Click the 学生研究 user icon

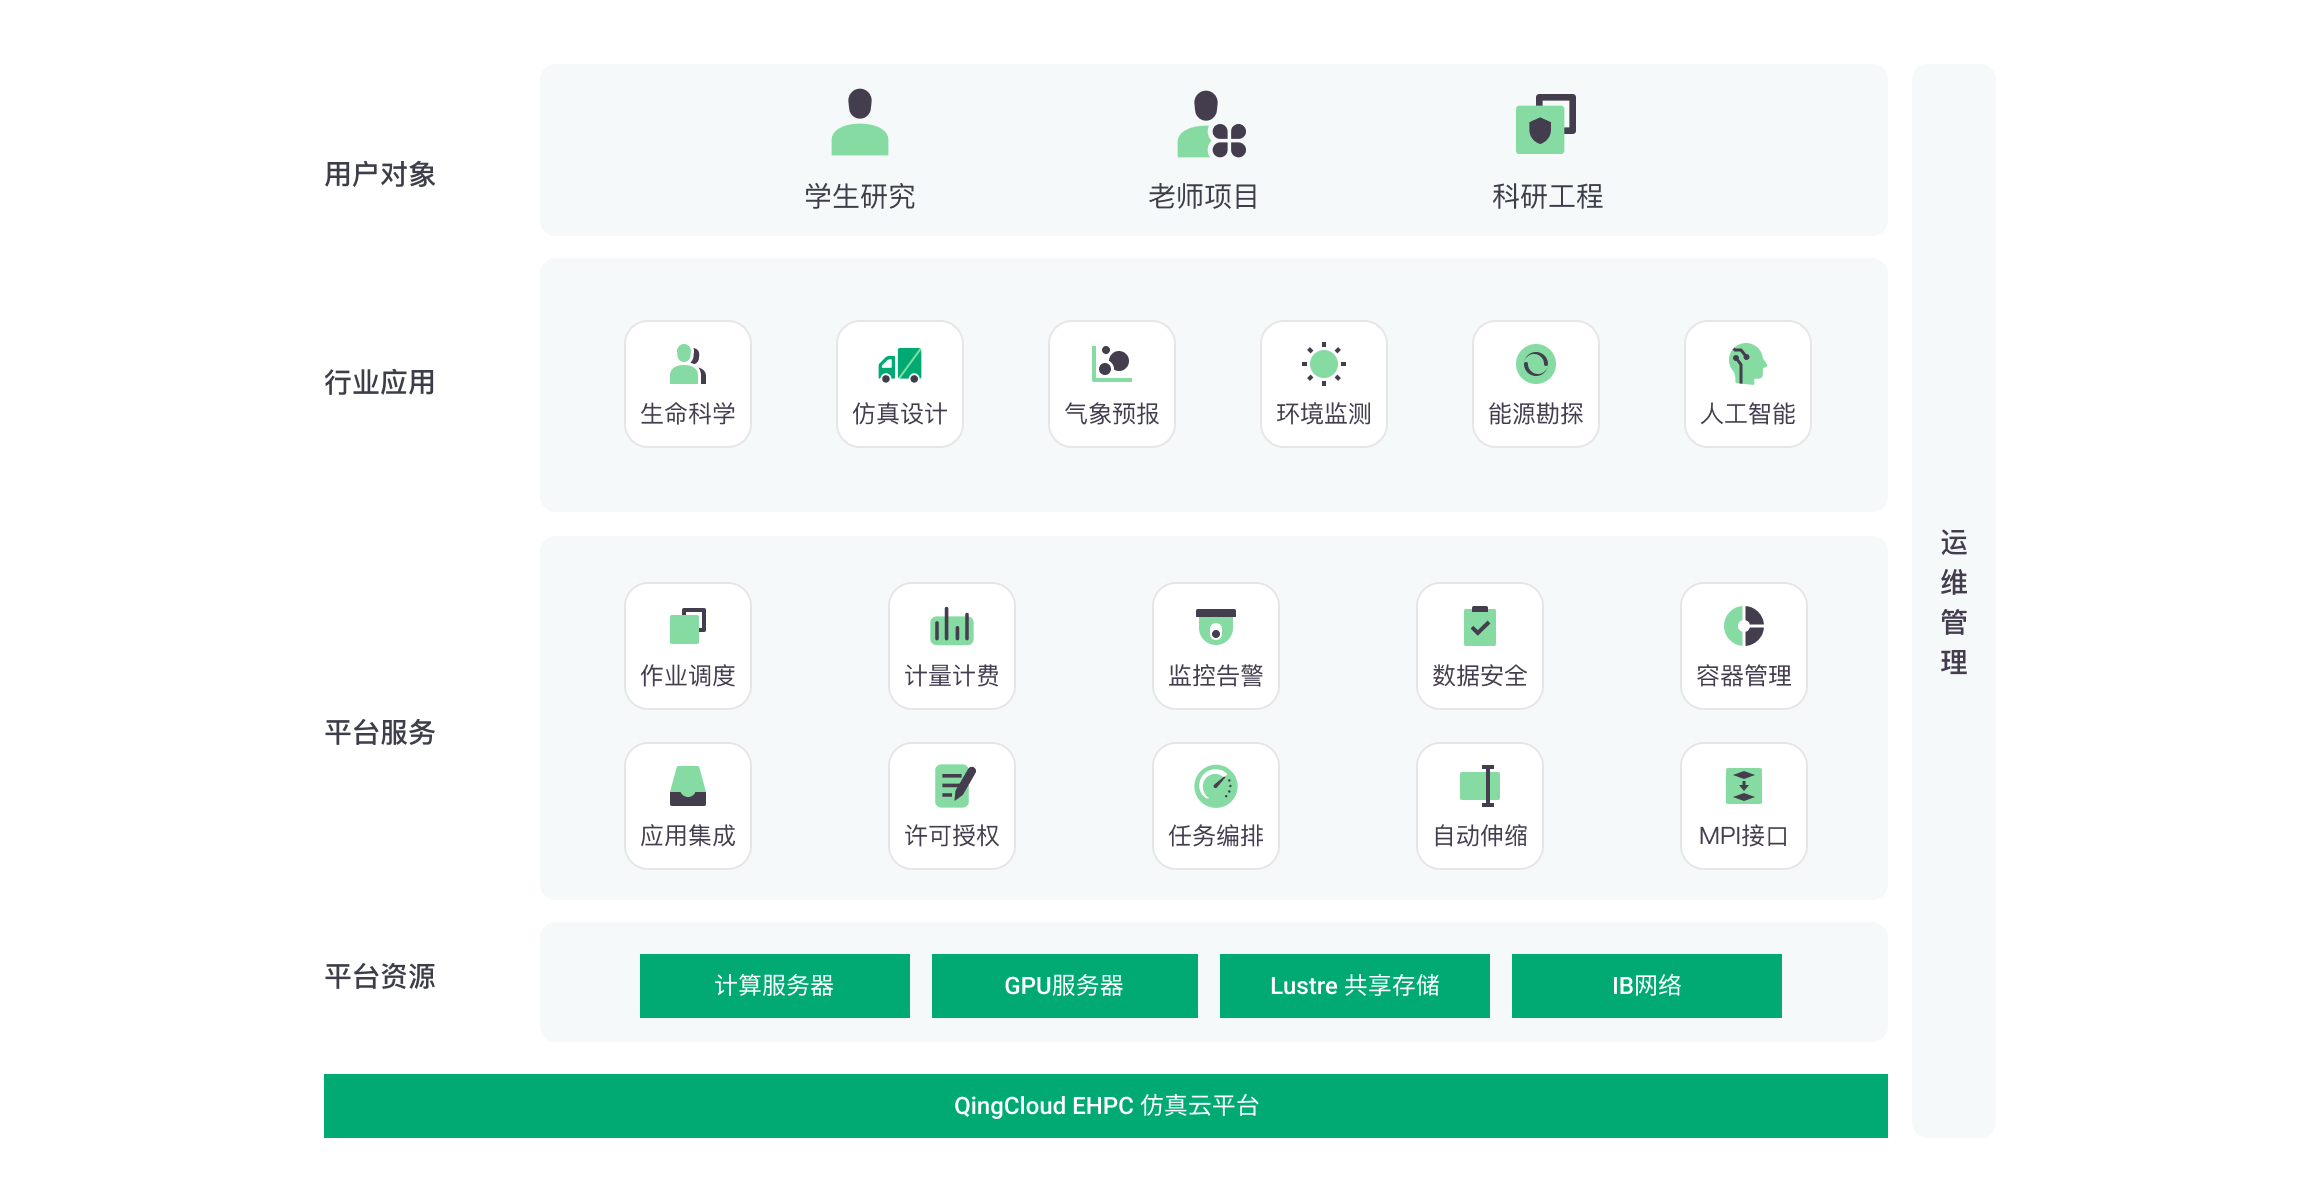tap(860, 122)
